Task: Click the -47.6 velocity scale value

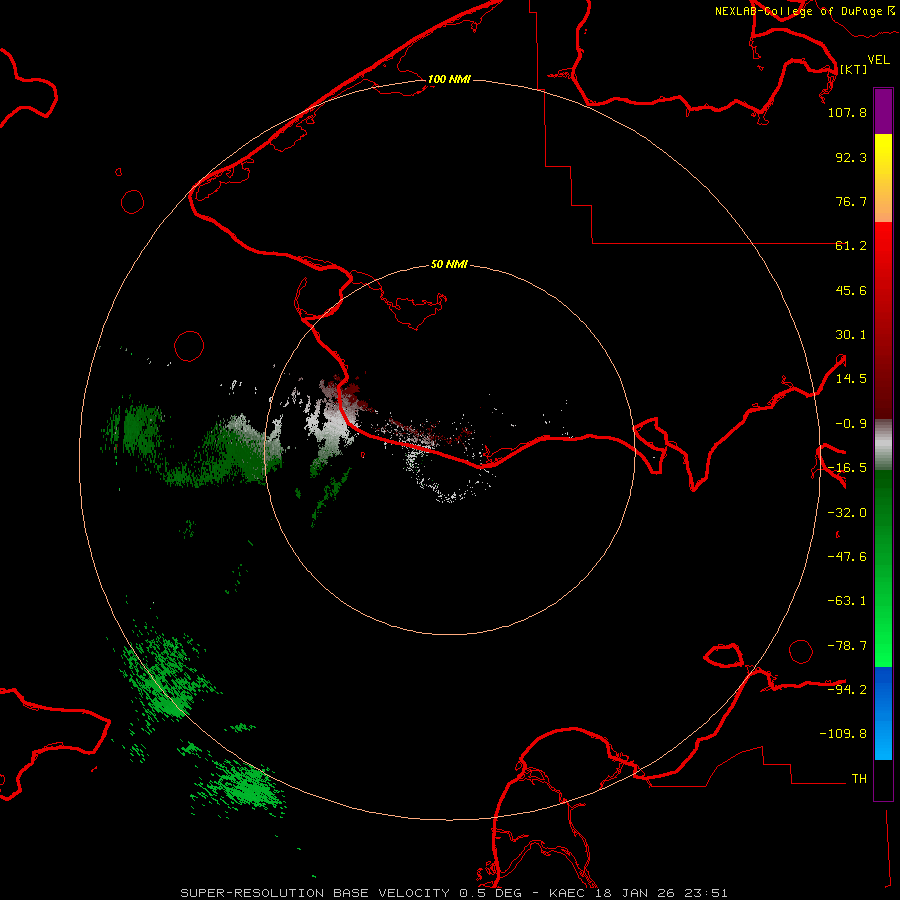Action: 847,557
